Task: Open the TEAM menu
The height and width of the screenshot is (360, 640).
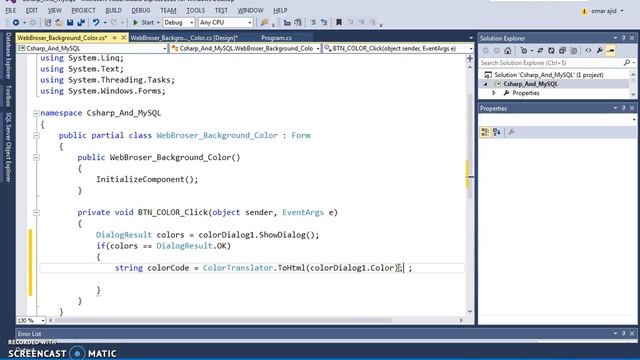Action: pos(168,10)
